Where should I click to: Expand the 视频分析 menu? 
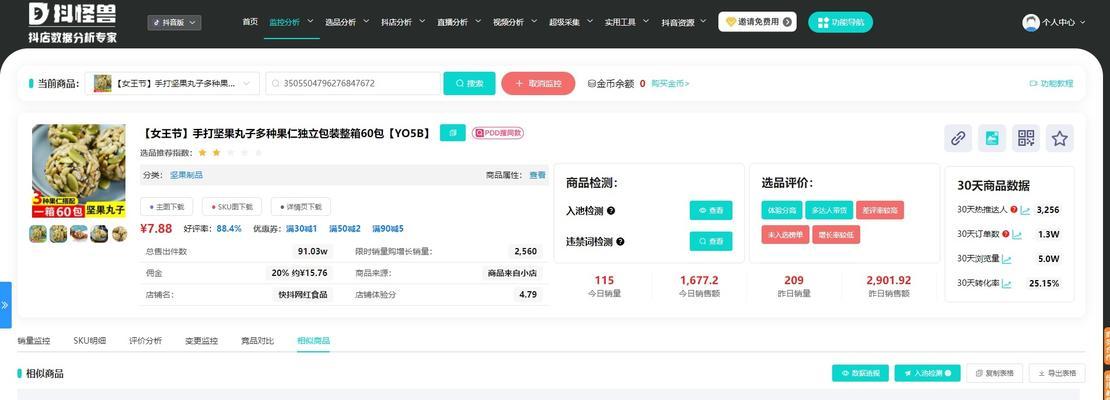(515, 22)
